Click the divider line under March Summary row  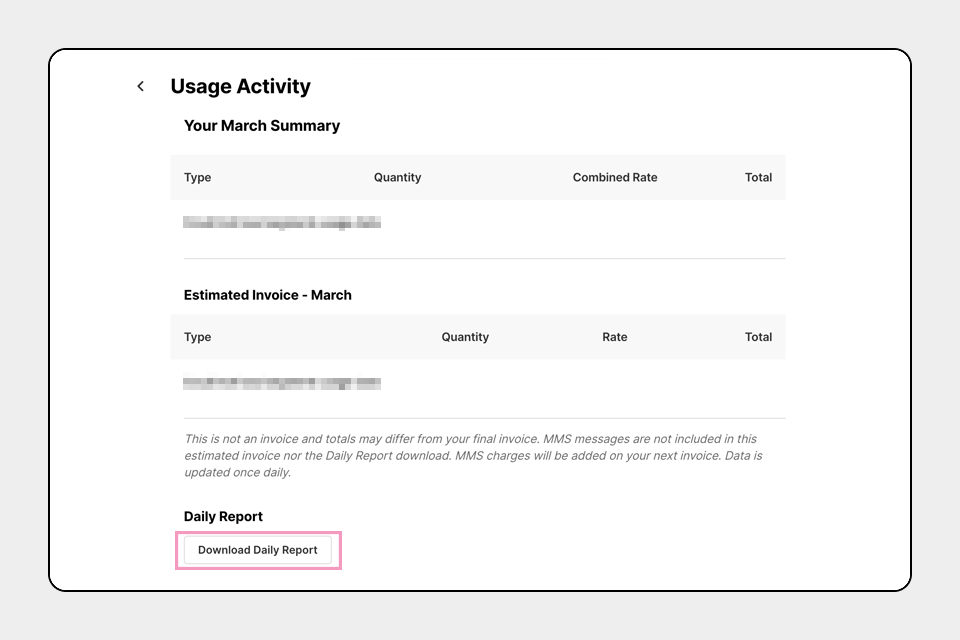click(484, 259)
